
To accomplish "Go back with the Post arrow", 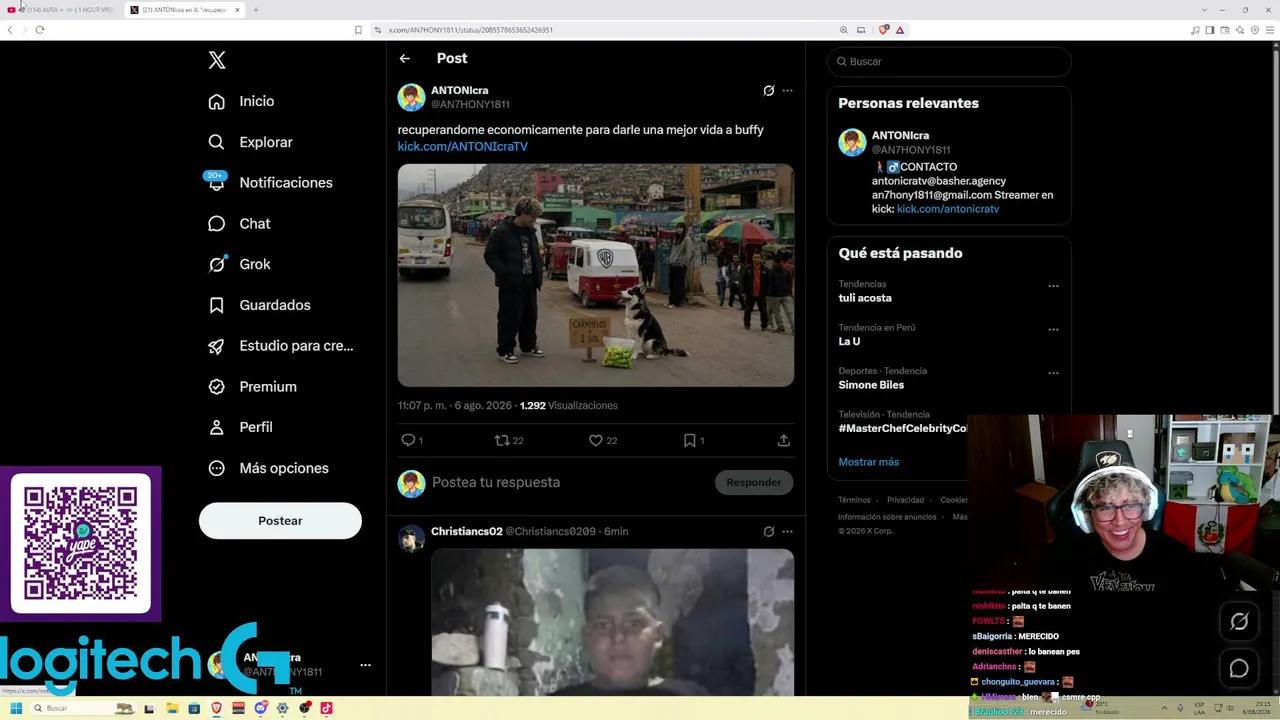I will pos(405,58).
